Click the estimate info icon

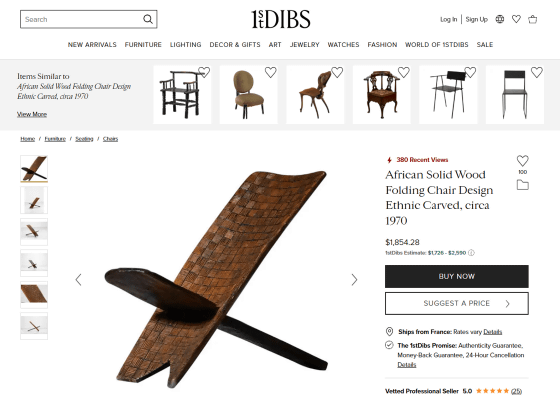pos(471,253)
